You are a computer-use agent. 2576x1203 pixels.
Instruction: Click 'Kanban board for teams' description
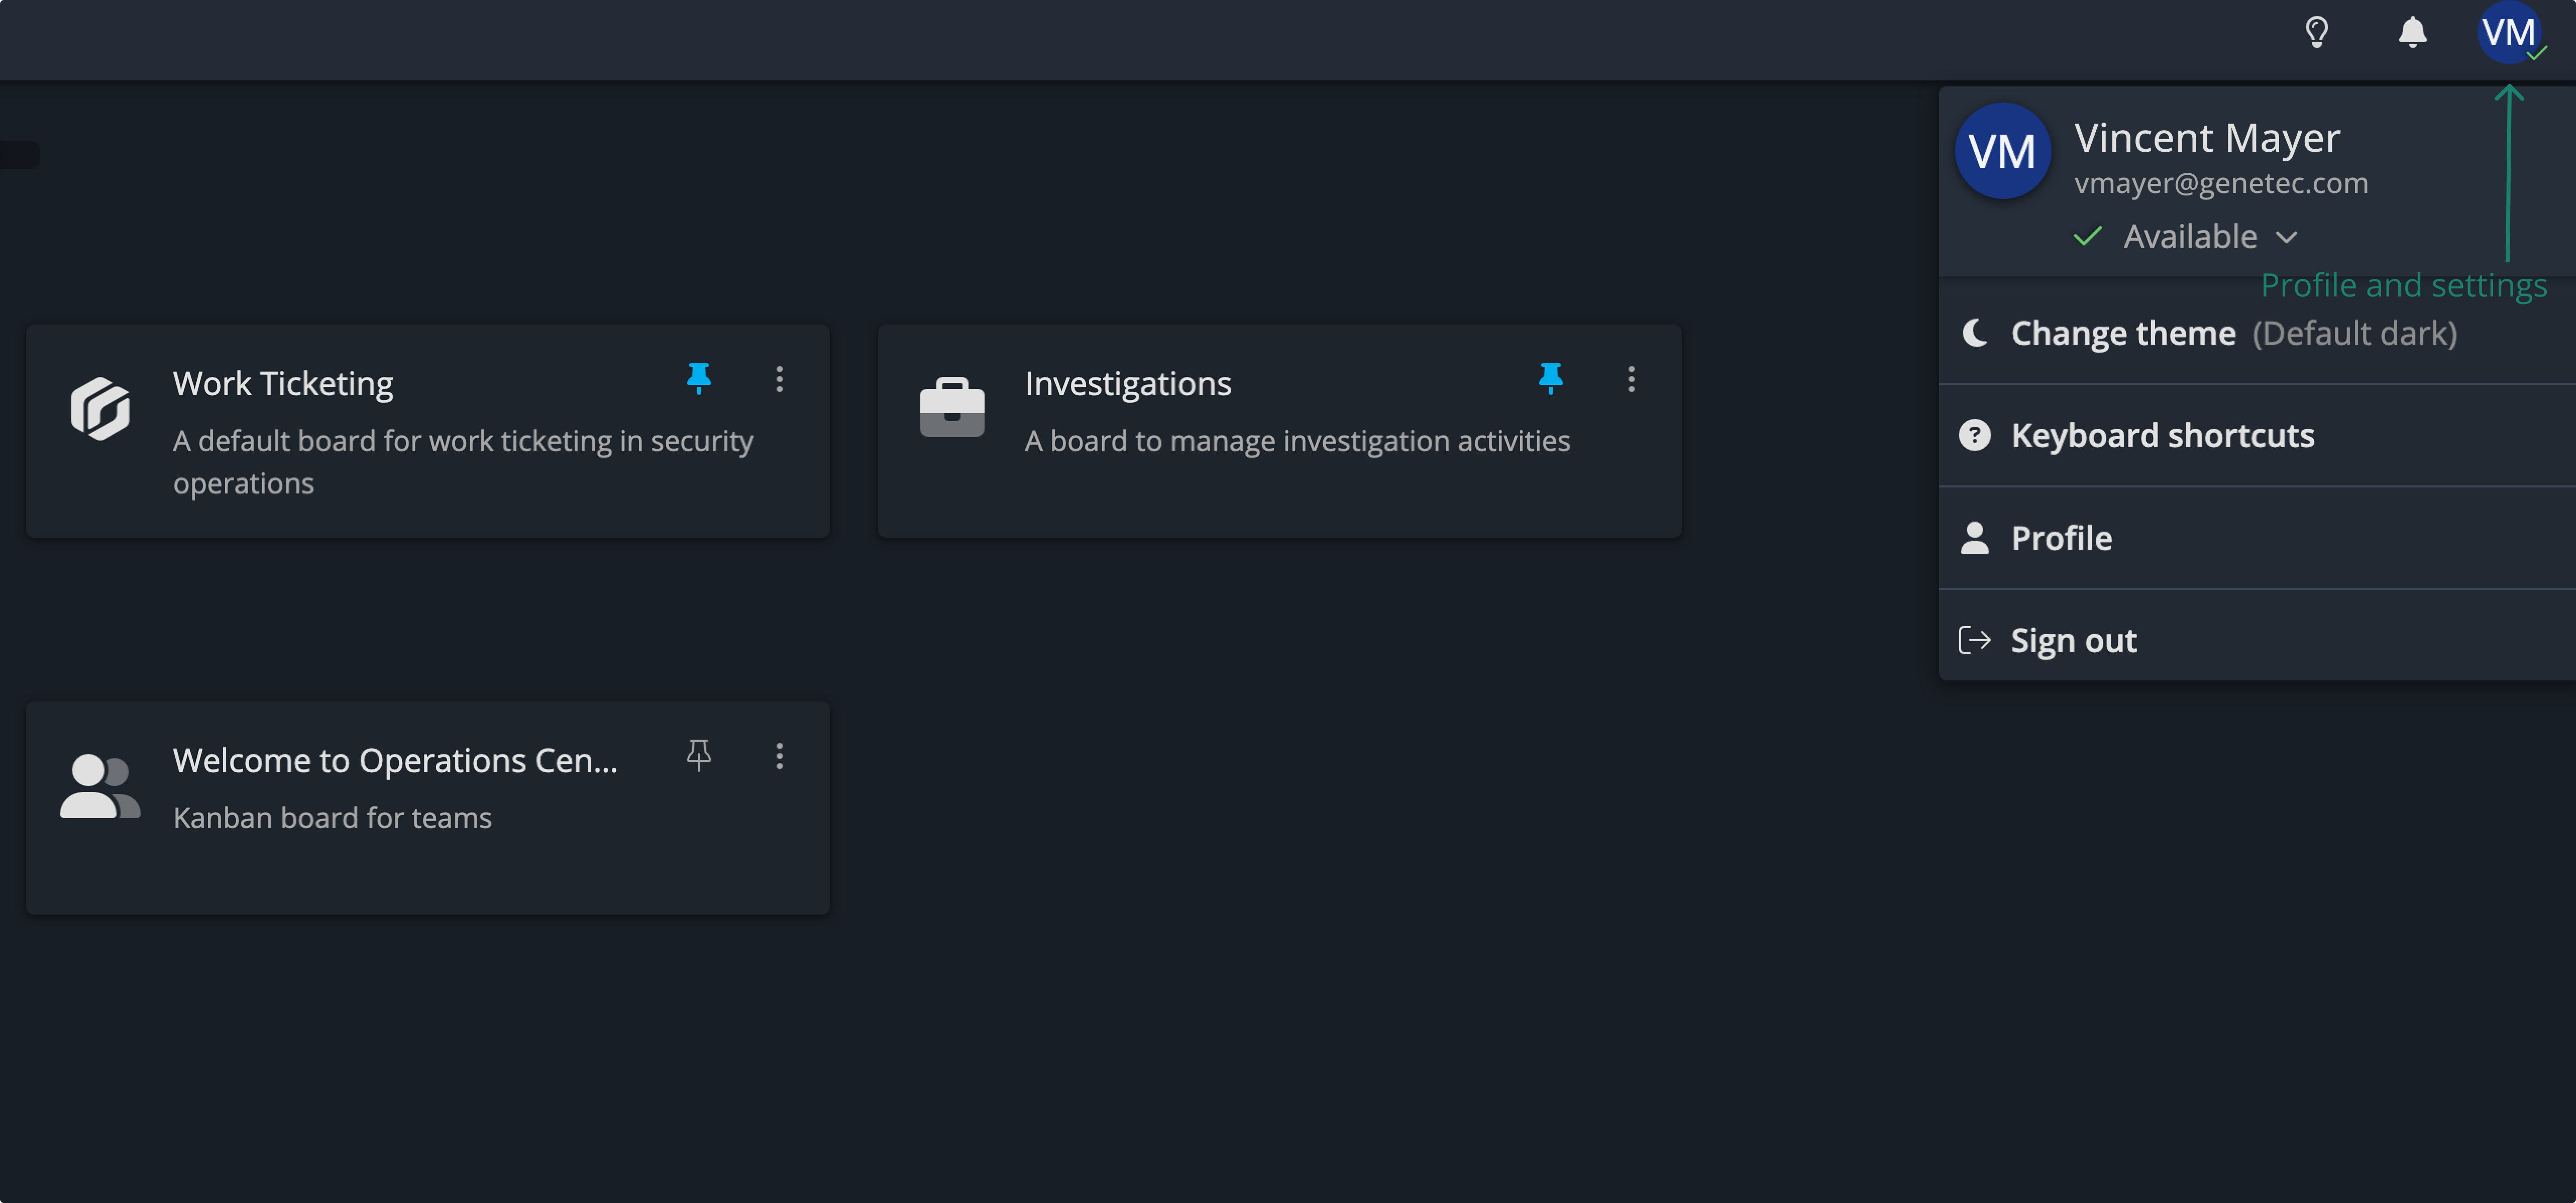click(x=332, y=817)
